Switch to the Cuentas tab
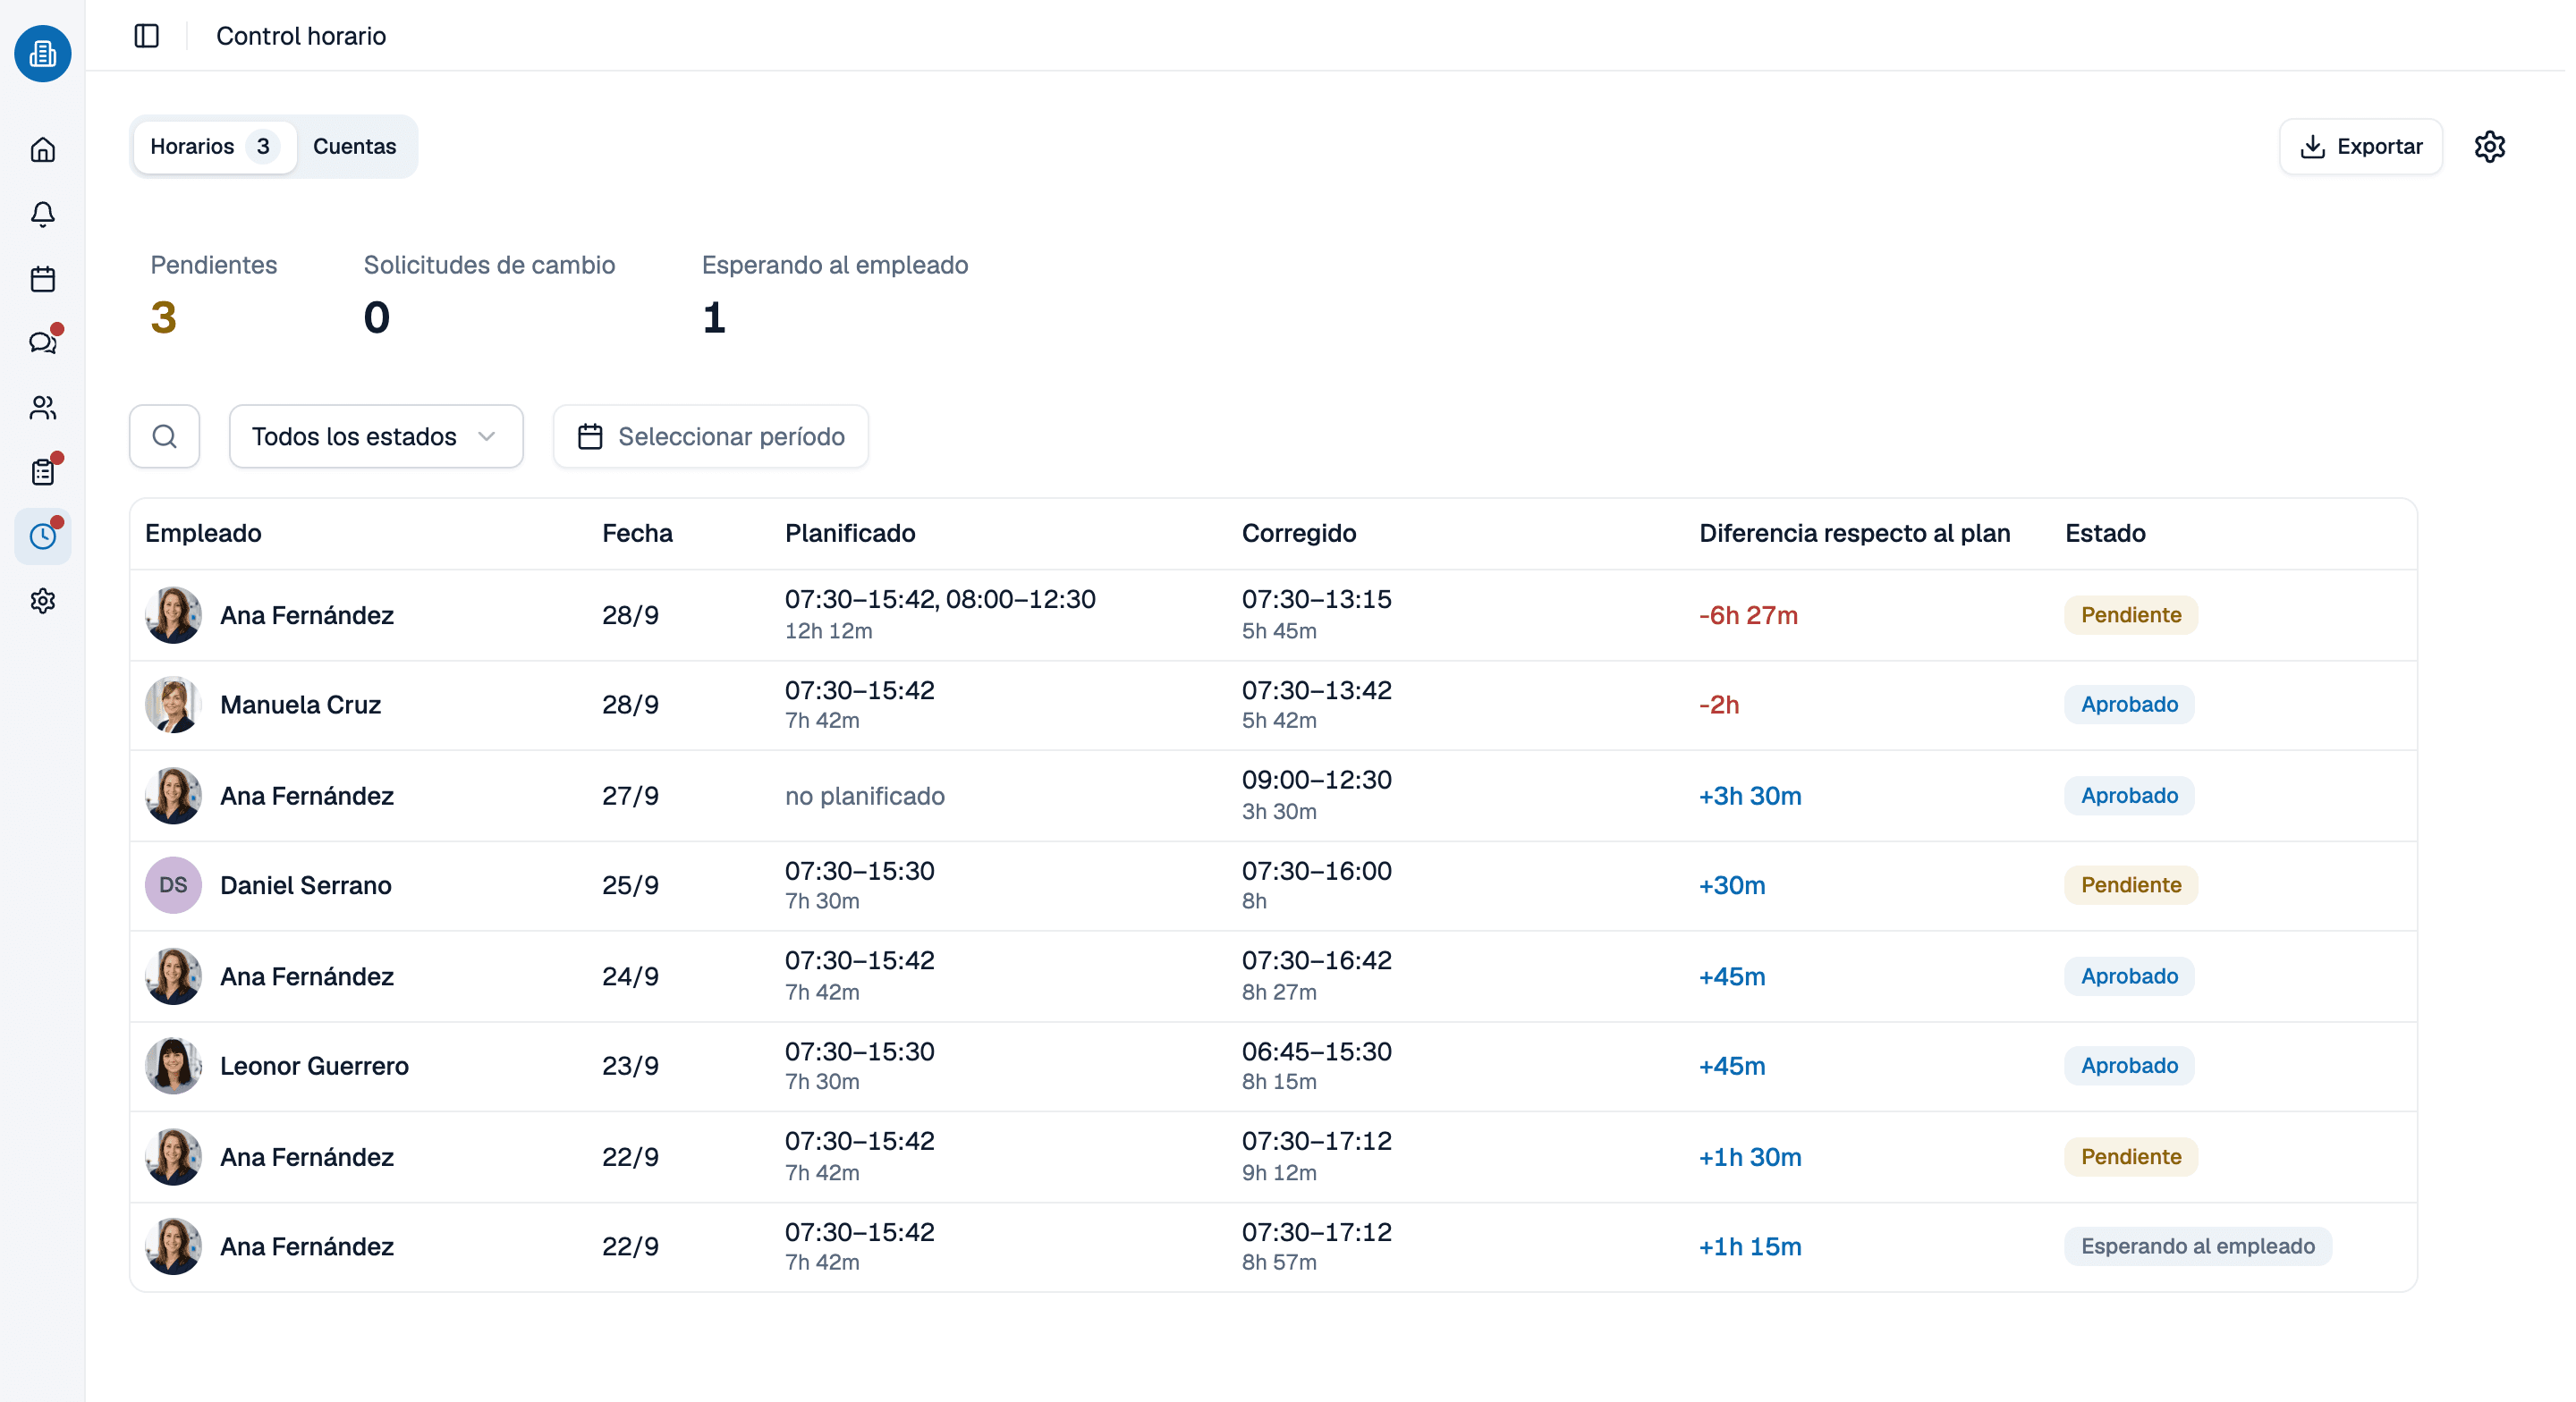The height and width of the screenshot is (1402, 2576). tap(354, 146)
